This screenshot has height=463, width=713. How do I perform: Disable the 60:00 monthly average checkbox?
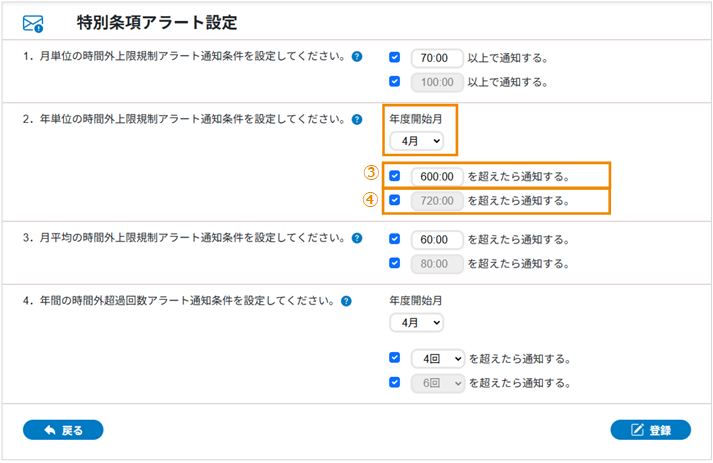395,240
